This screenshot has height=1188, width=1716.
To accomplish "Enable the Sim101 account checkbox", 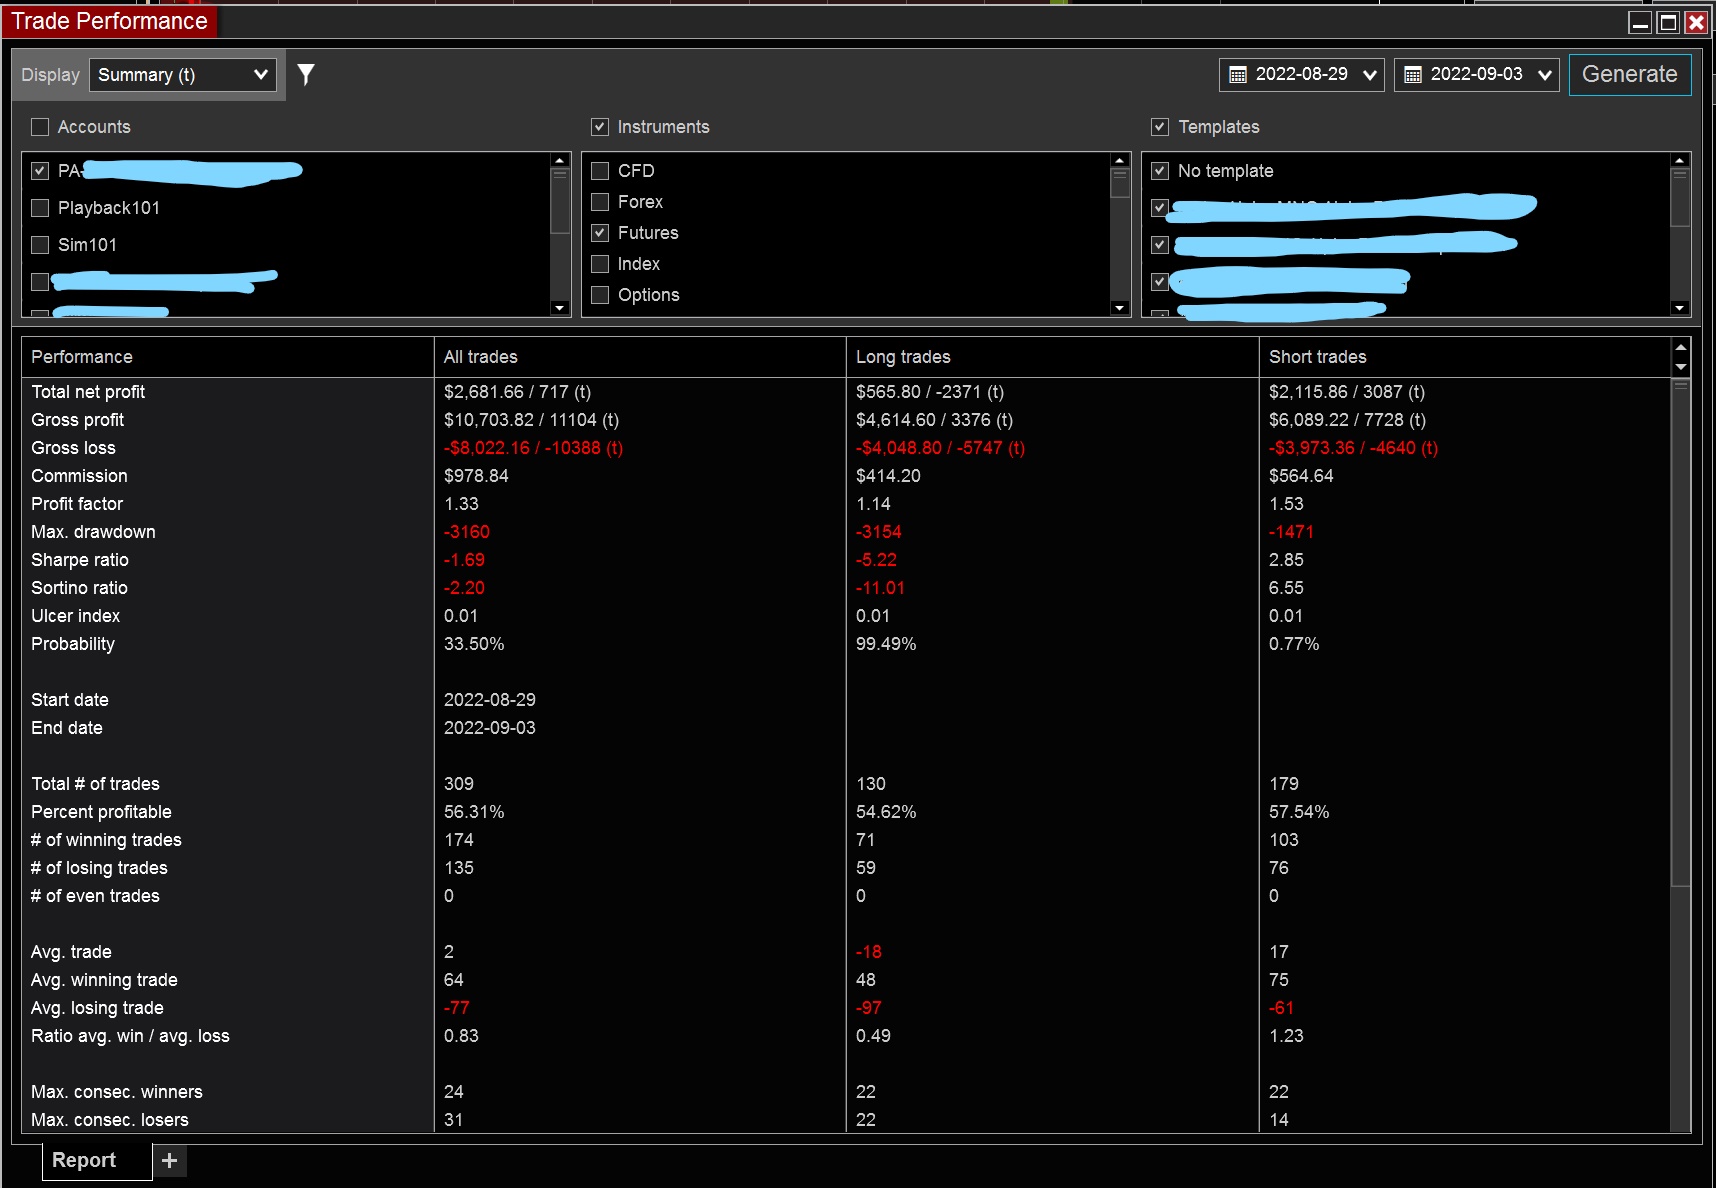I will click(40, 245).
